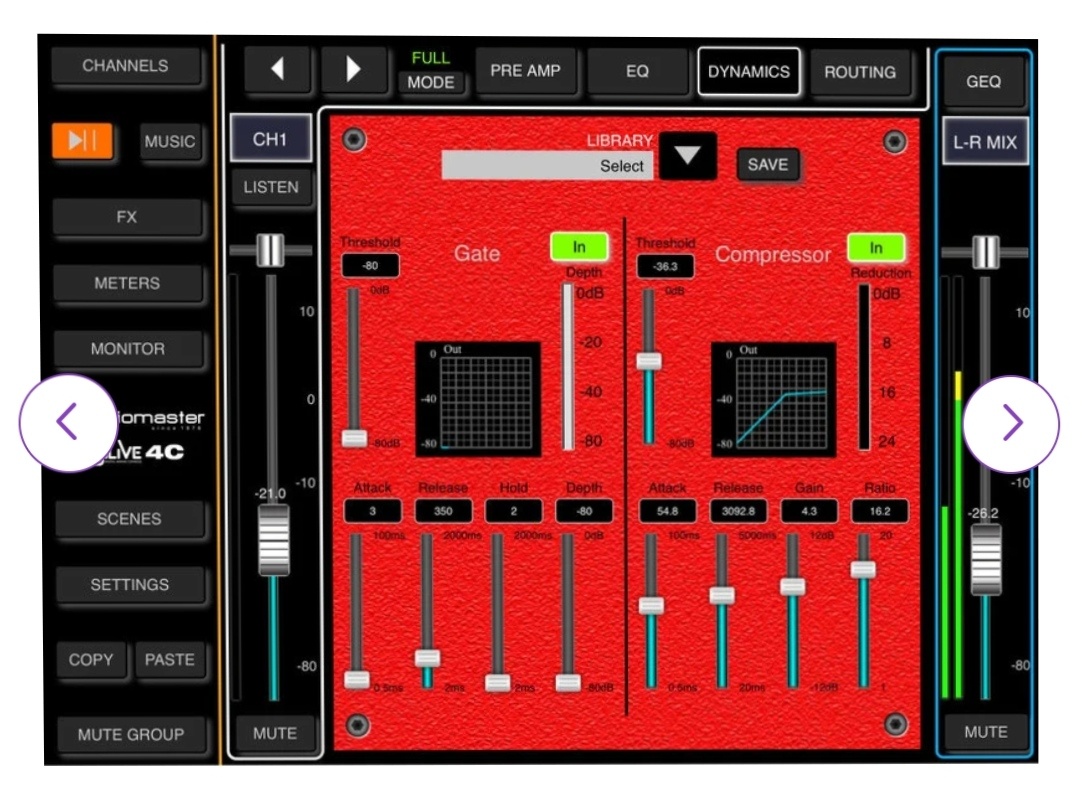This screenshot has height=809, width=1082.
Task: Click the carousel next image arrow
Action: 1011,423
